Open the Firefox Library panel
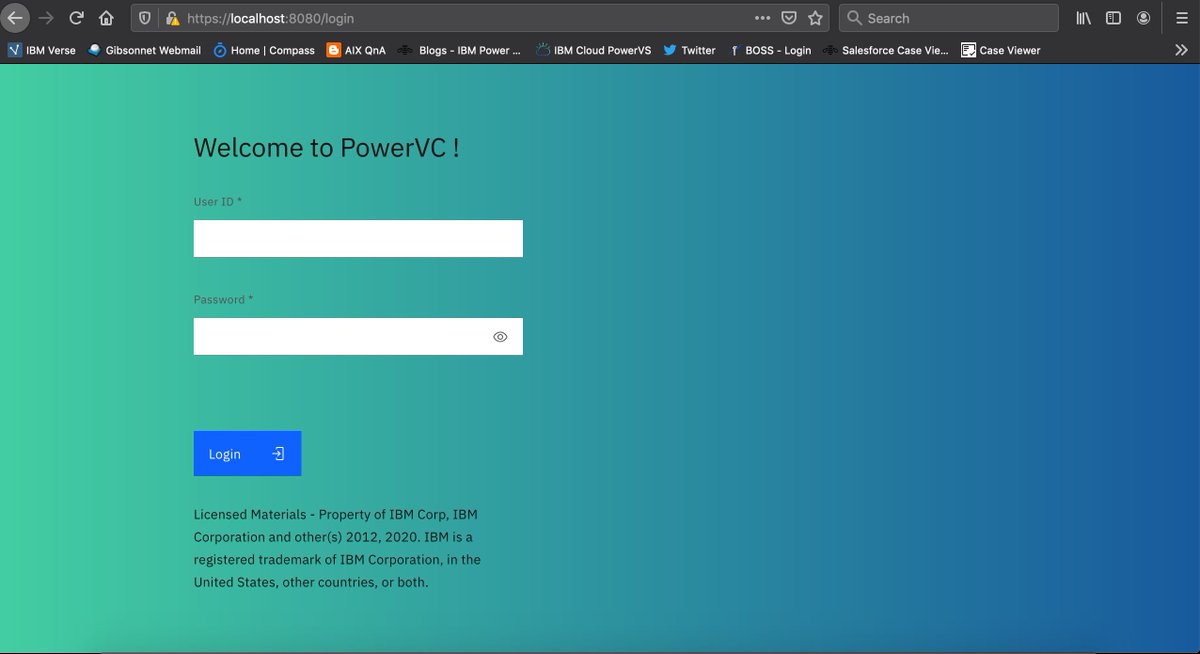1200x654 pixels. coord(1083,18)
